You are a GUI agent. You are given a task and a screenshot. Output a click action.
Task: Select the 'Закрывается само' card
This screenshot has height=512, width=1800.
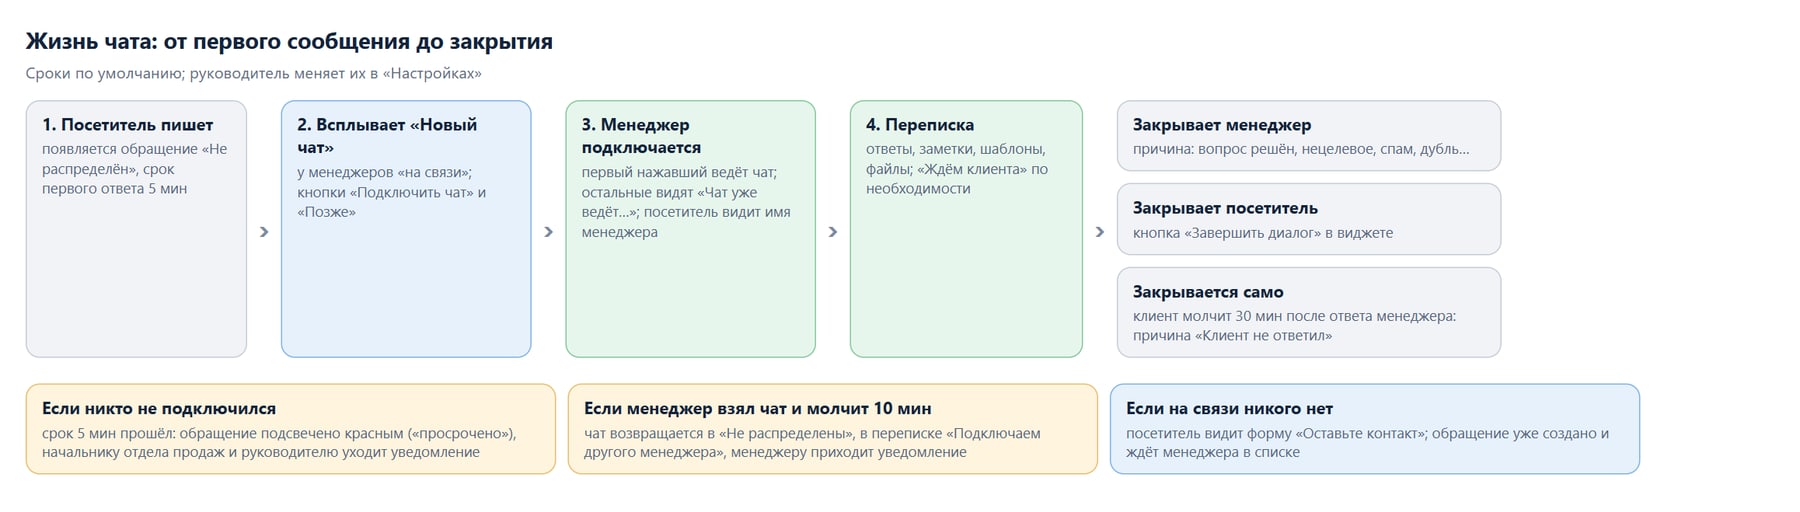(1308, 312)
